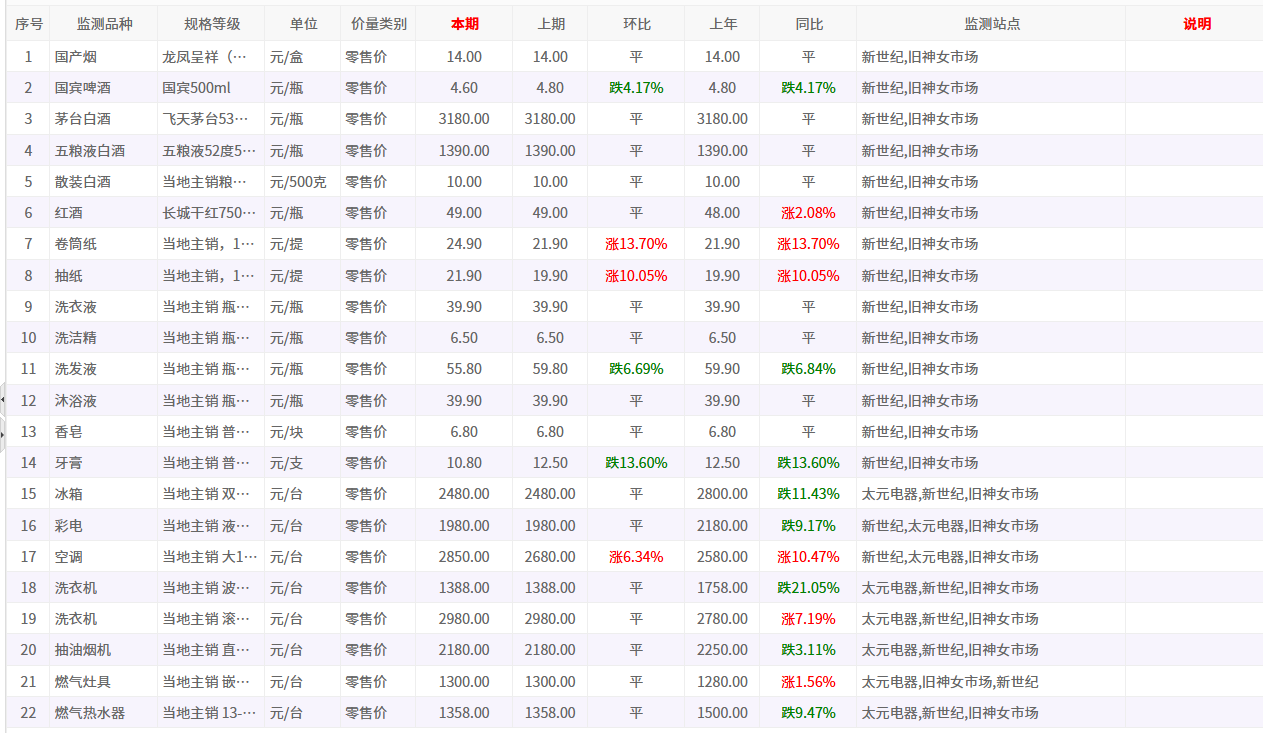1263x733 pixels.
Task: Click the 涨7.19% cell in row 19
Action: pyautogui.click(x=808, y=619)
